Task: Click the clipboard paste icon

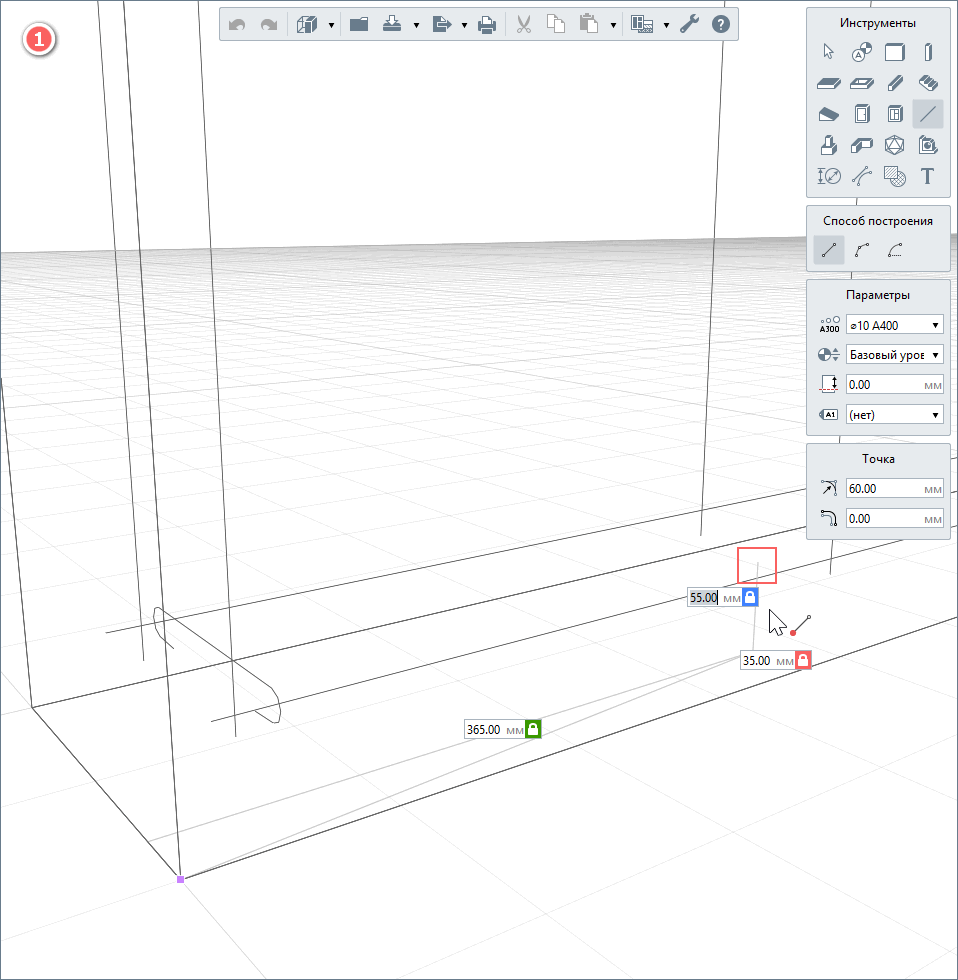Action: pyautogui.click(x=589, y=24)
